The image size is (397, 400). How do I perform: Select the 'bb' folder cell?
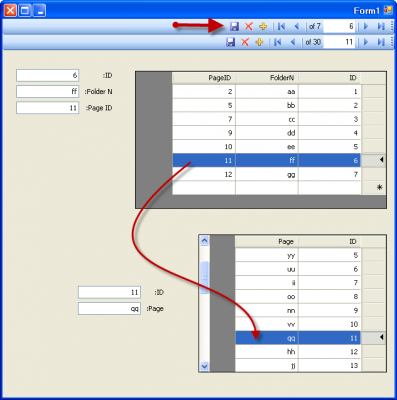267,105
